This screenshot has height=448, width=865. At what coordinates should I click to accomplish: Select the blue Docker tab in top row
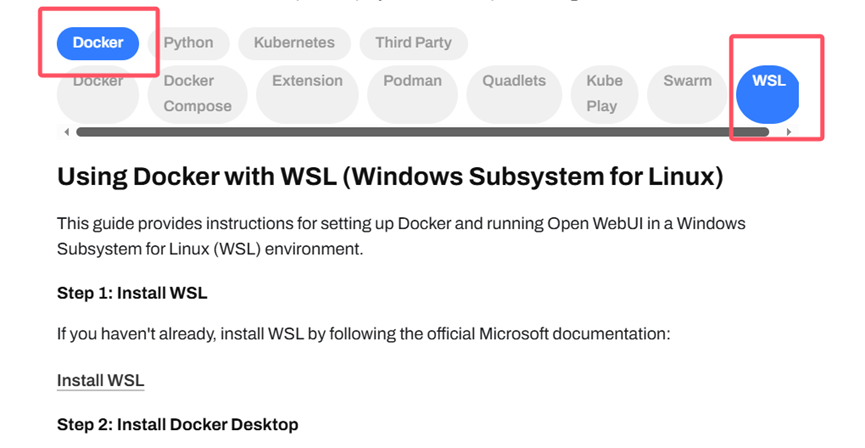[98, 43]
